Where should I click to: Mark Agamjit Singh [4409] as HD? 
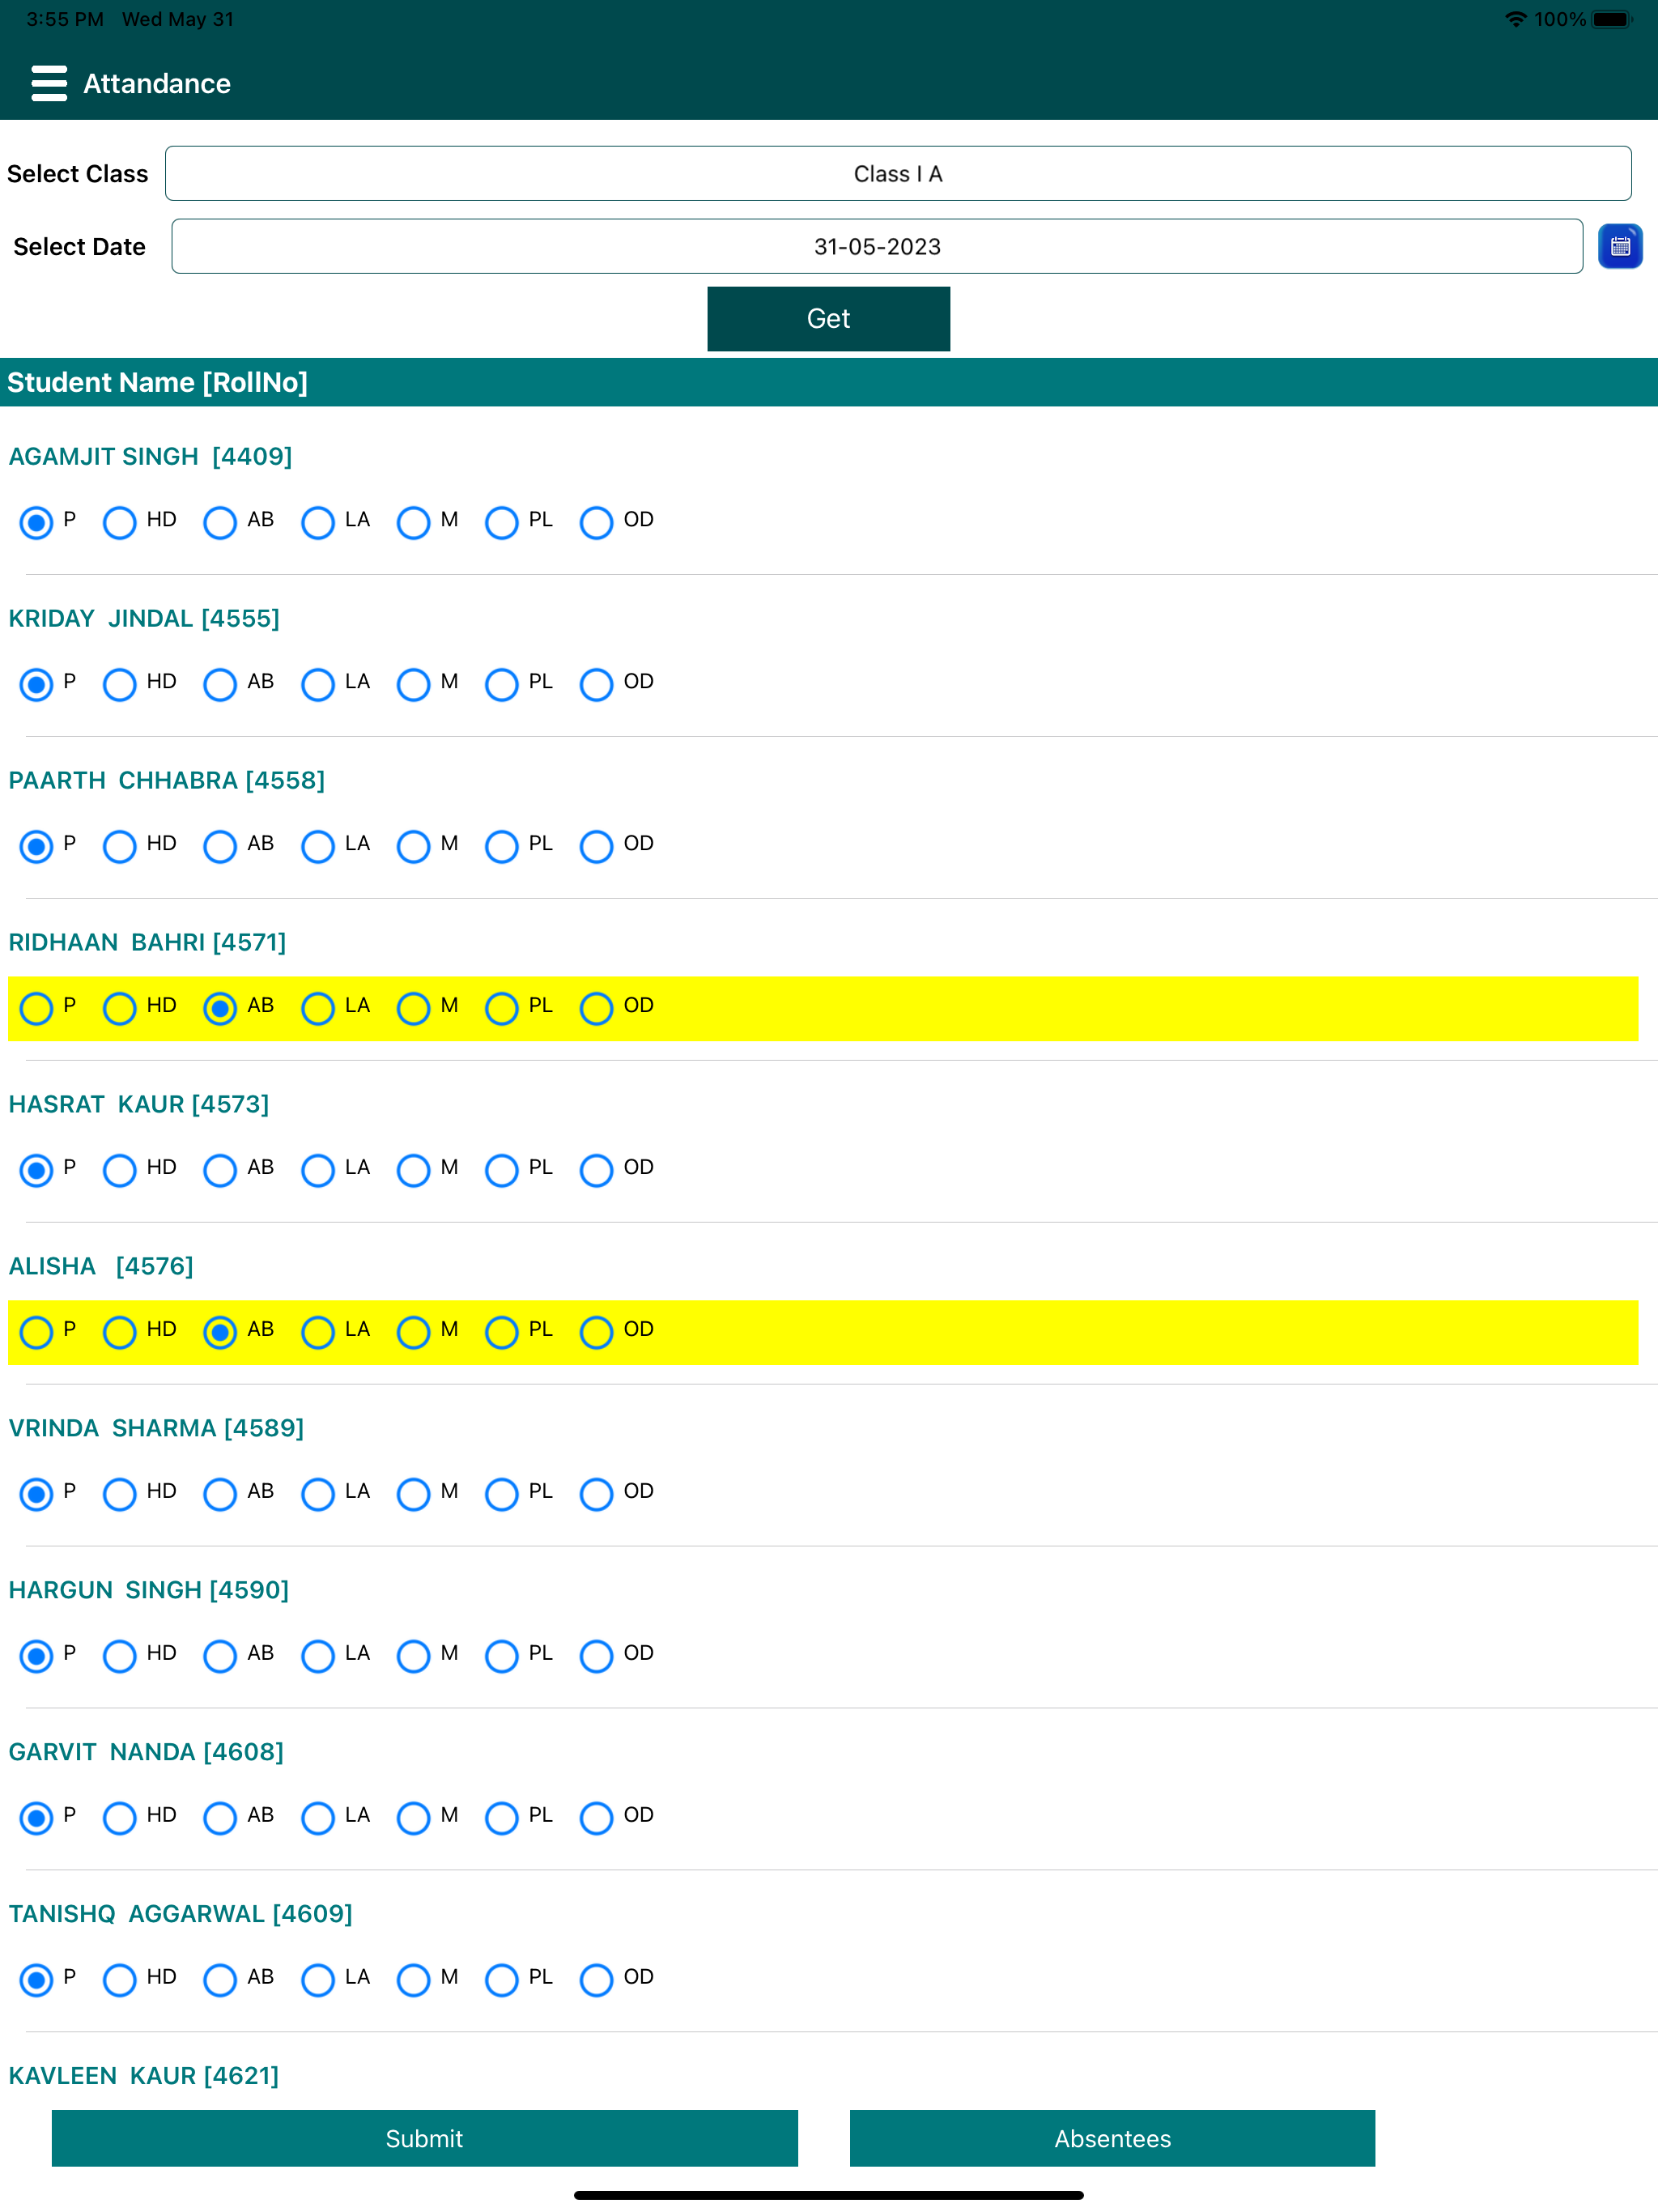(x=119, y=522)
